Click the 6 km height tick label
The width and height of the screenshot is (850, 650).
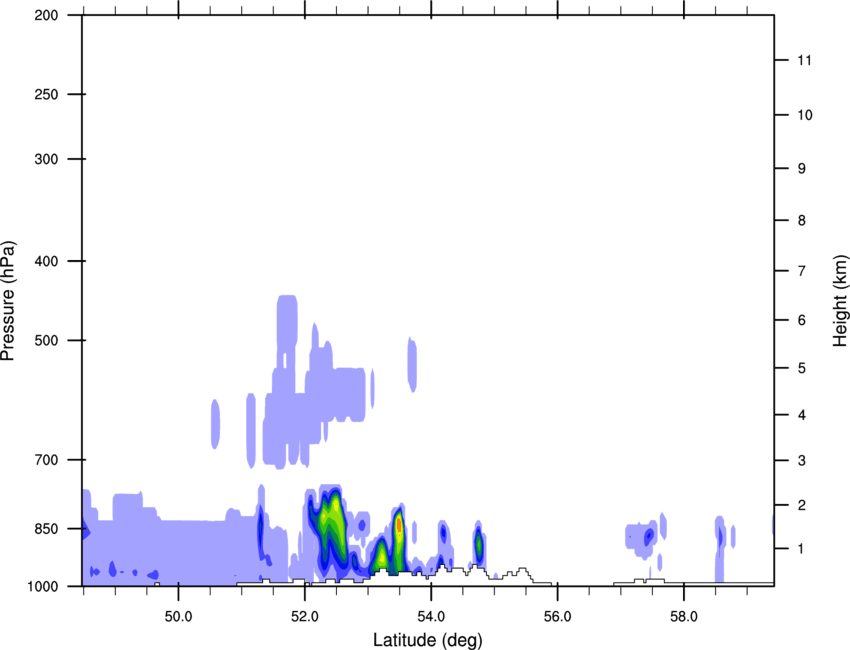point(802,320)
